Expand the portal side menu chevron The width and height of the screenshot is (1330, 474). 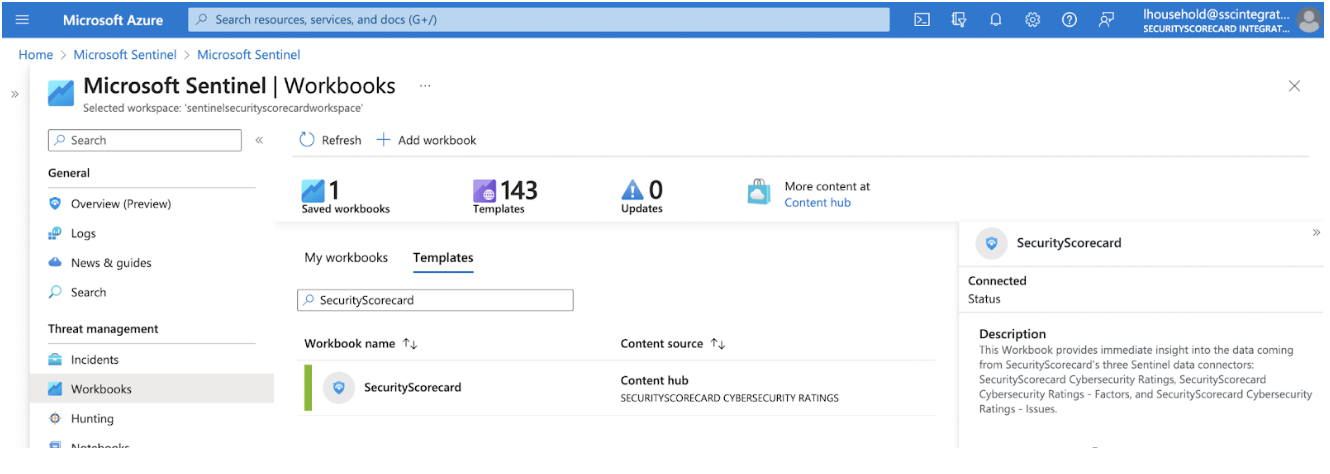coord(15,94)
